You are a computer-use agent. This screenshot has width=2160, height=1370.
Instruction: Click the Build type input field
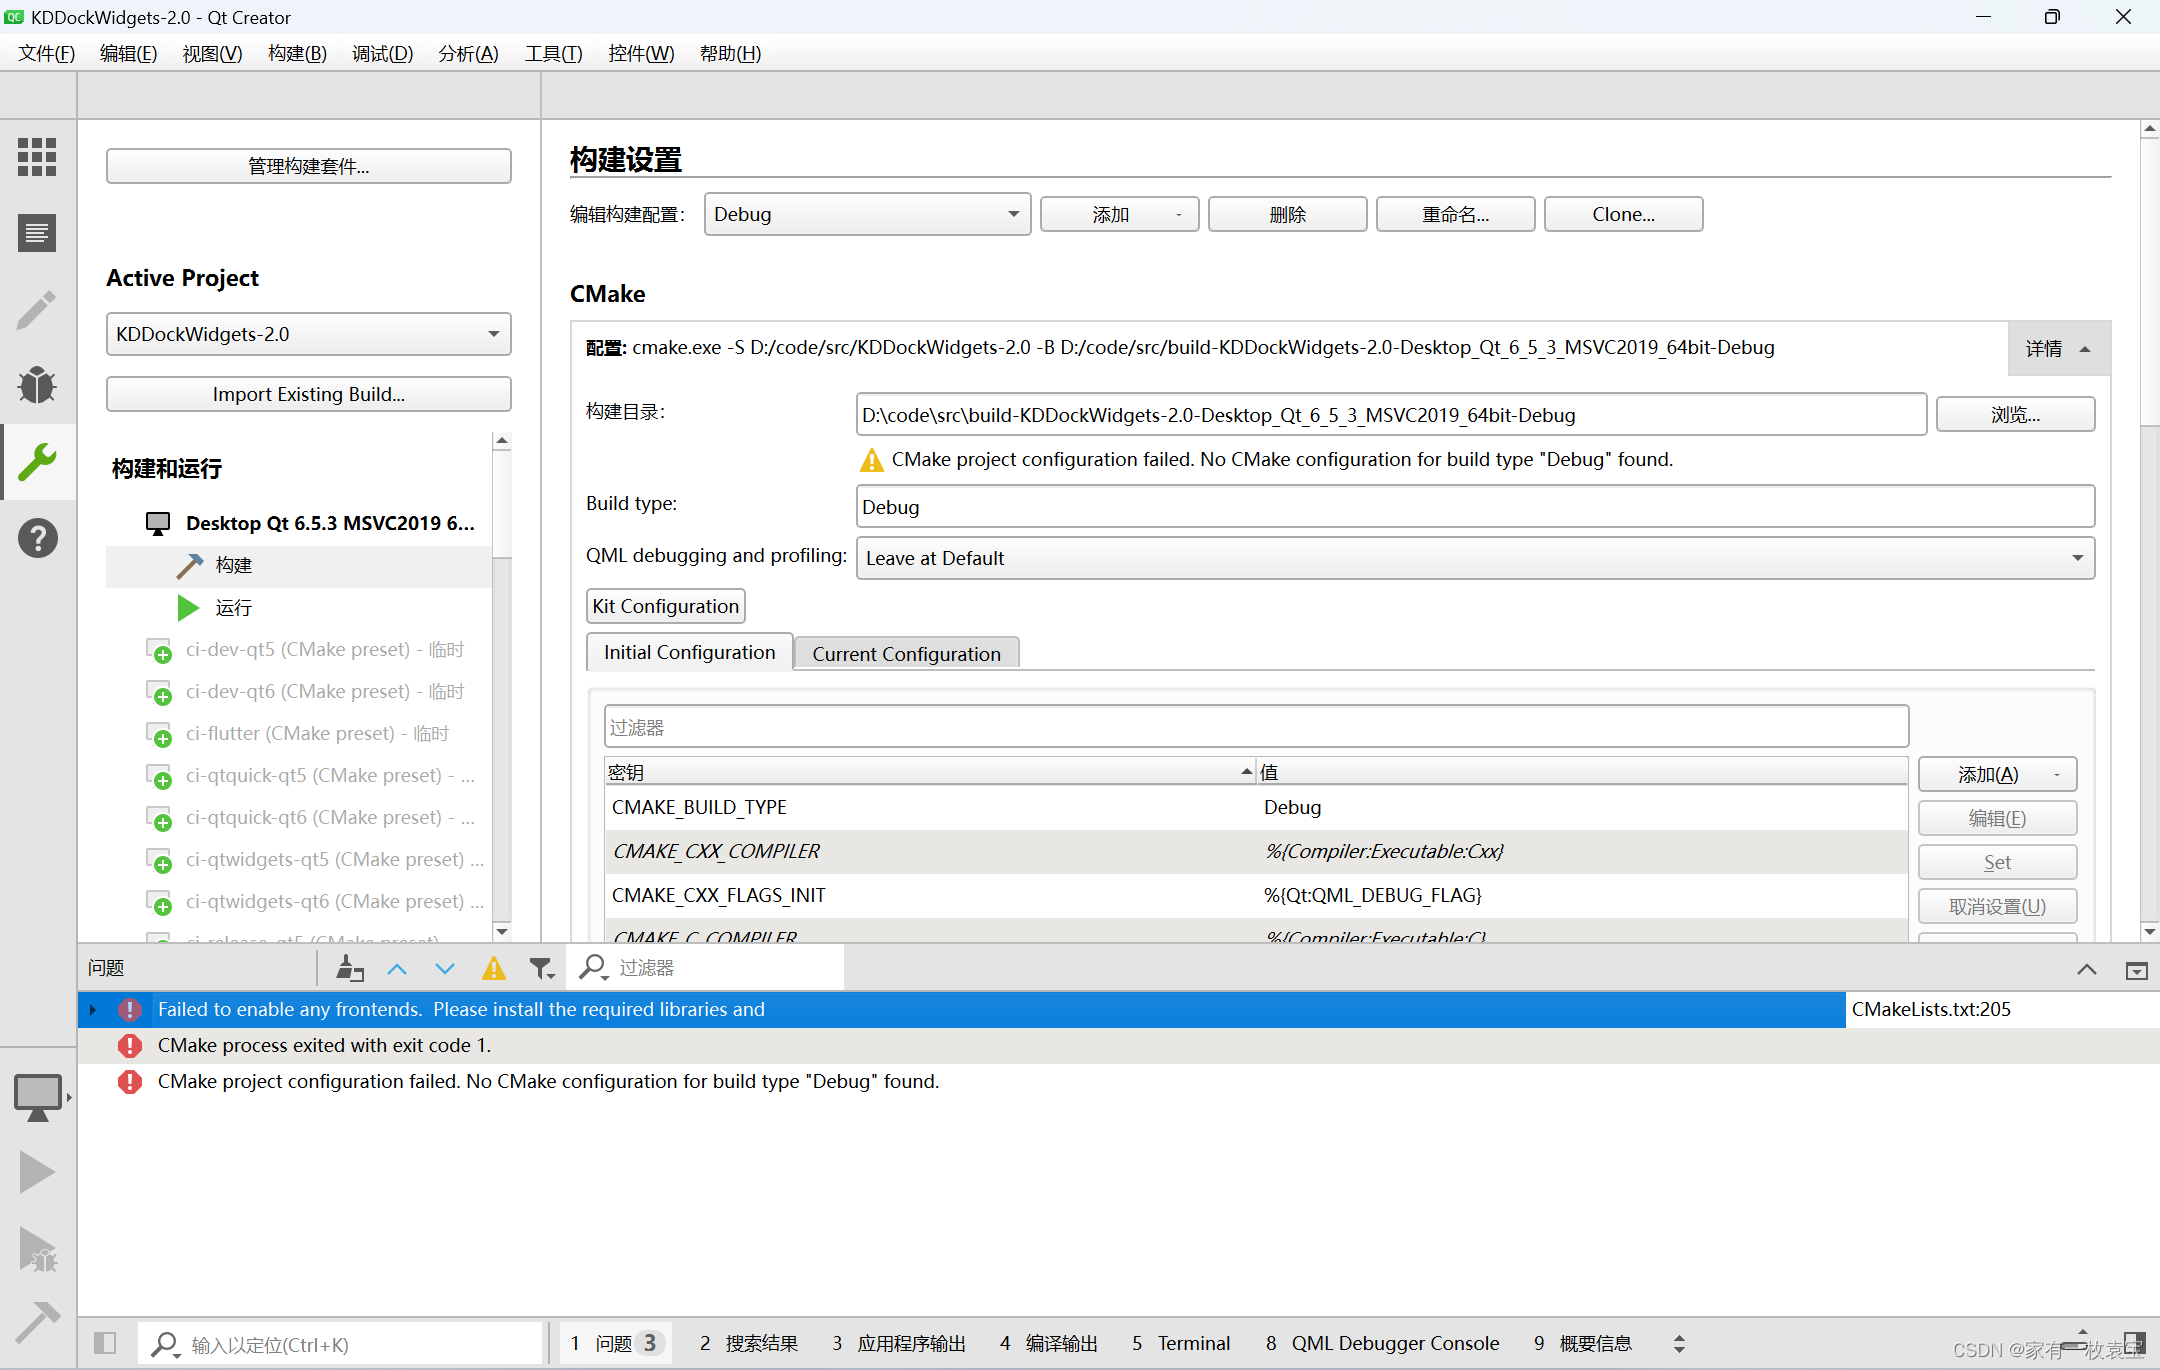[1475, 506]
